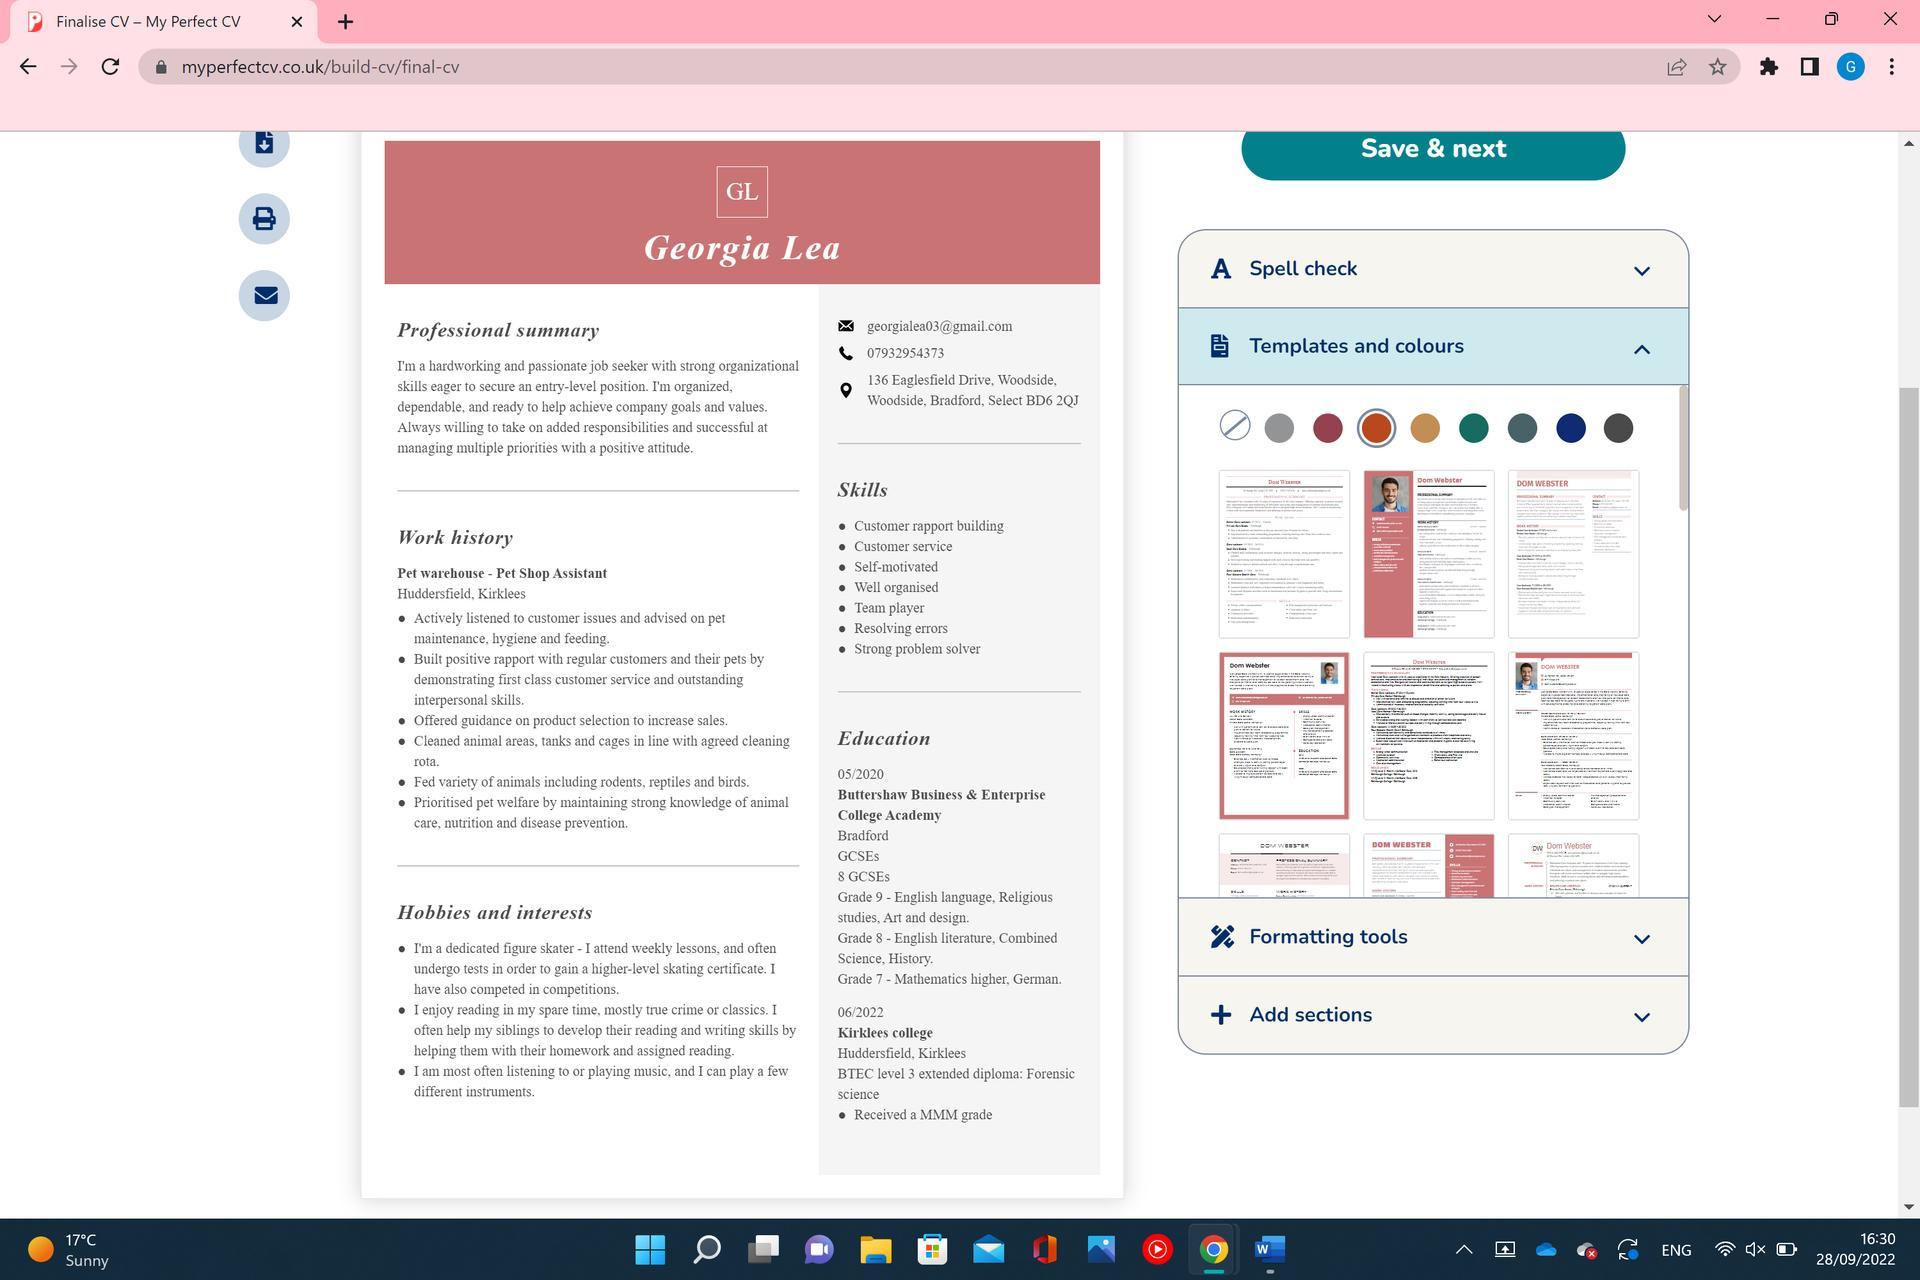Click the Templates and colours document icon
This screenshot has height=1280, width=1920.
(1219, 346)
